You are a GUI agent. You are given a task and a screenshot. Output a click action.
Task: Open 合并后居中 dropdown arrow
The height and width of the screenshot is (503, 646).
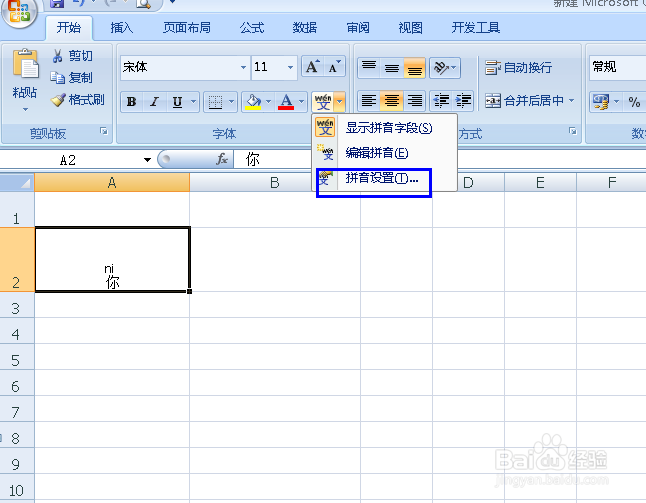click(571, 101)
